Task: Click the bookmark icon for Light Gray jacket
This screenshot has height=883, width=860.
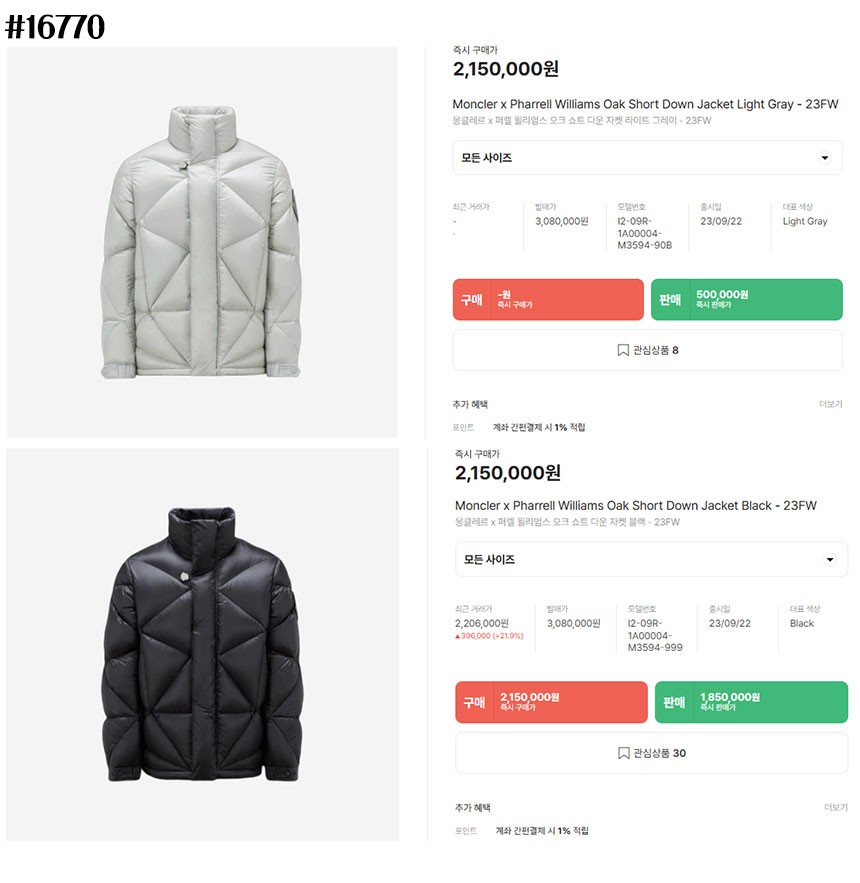Action: (623, 350)
